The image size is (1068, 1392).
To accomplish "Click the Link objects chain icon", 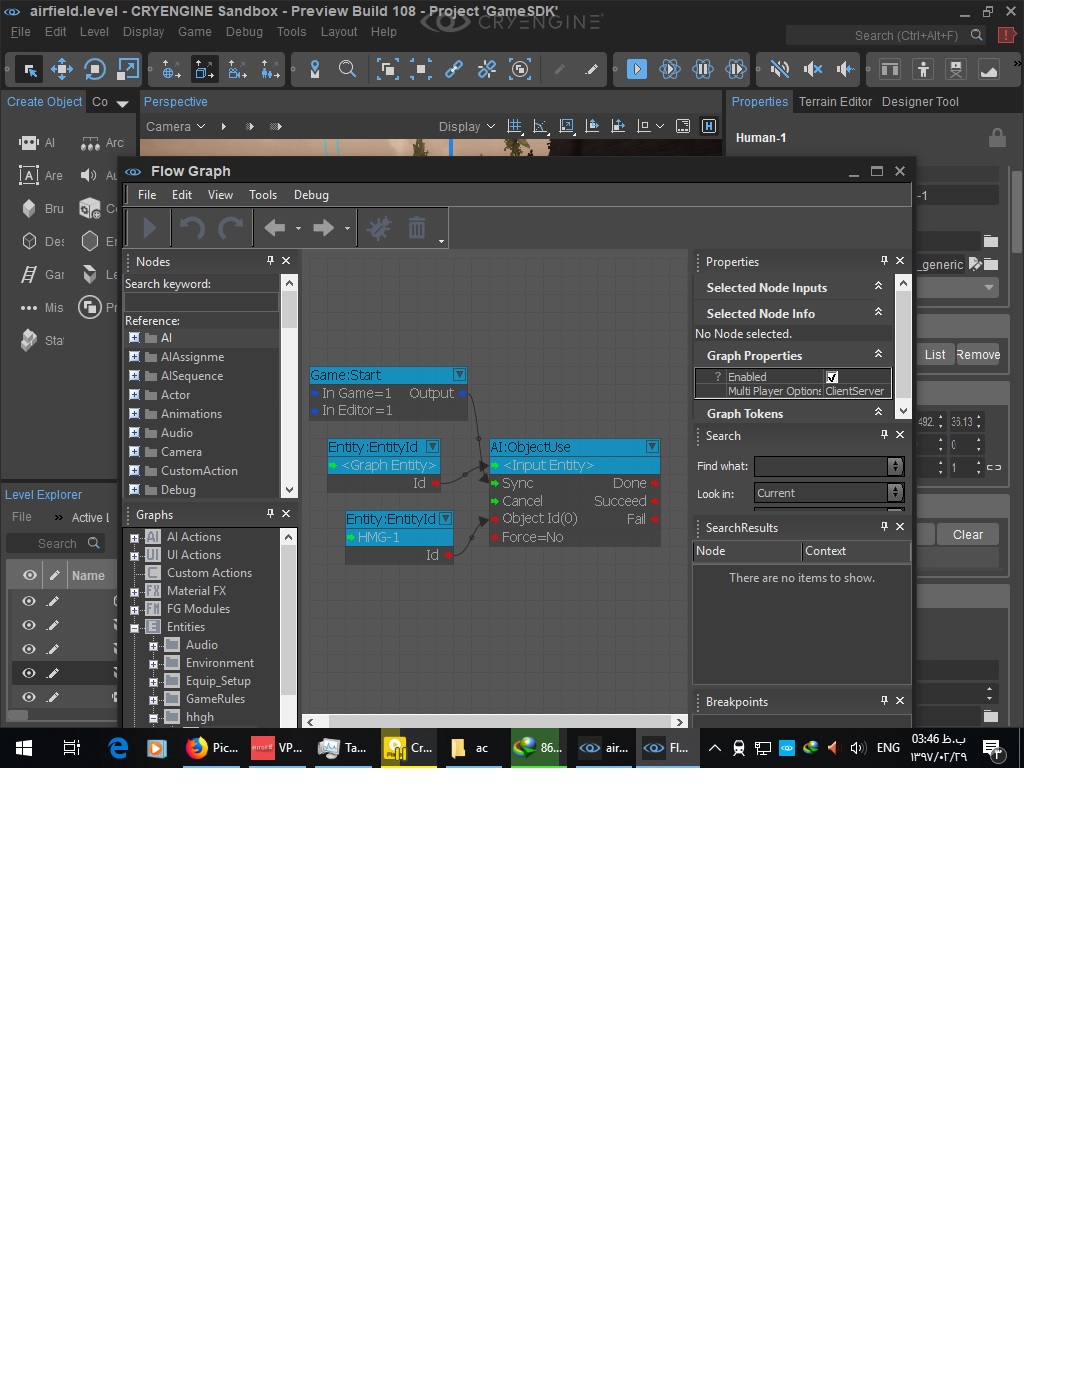I will 454,69.
